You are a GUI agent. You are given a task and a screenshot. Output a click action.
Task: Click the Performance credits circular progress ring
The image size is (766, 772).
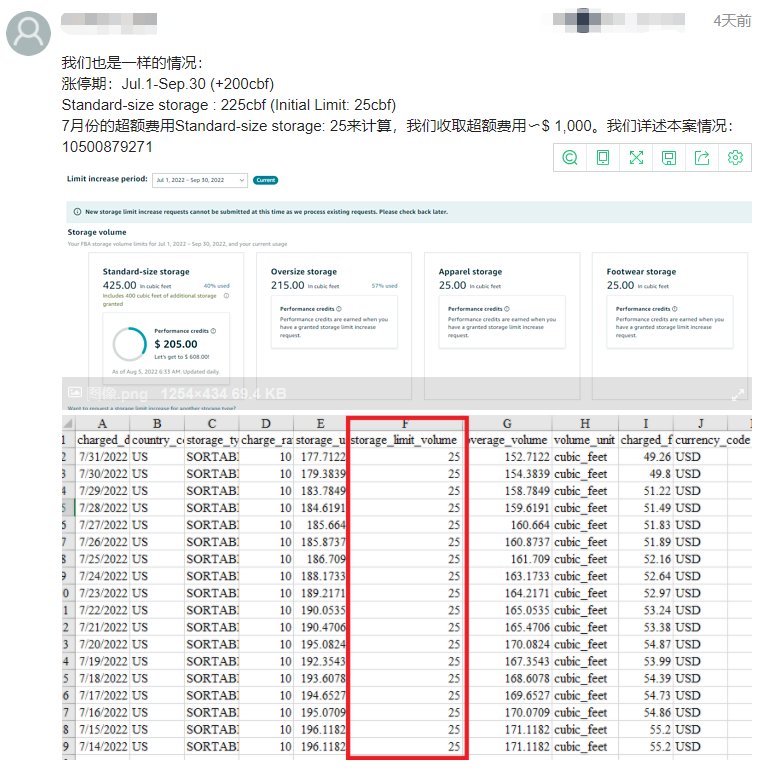click(x=130, y=344)
